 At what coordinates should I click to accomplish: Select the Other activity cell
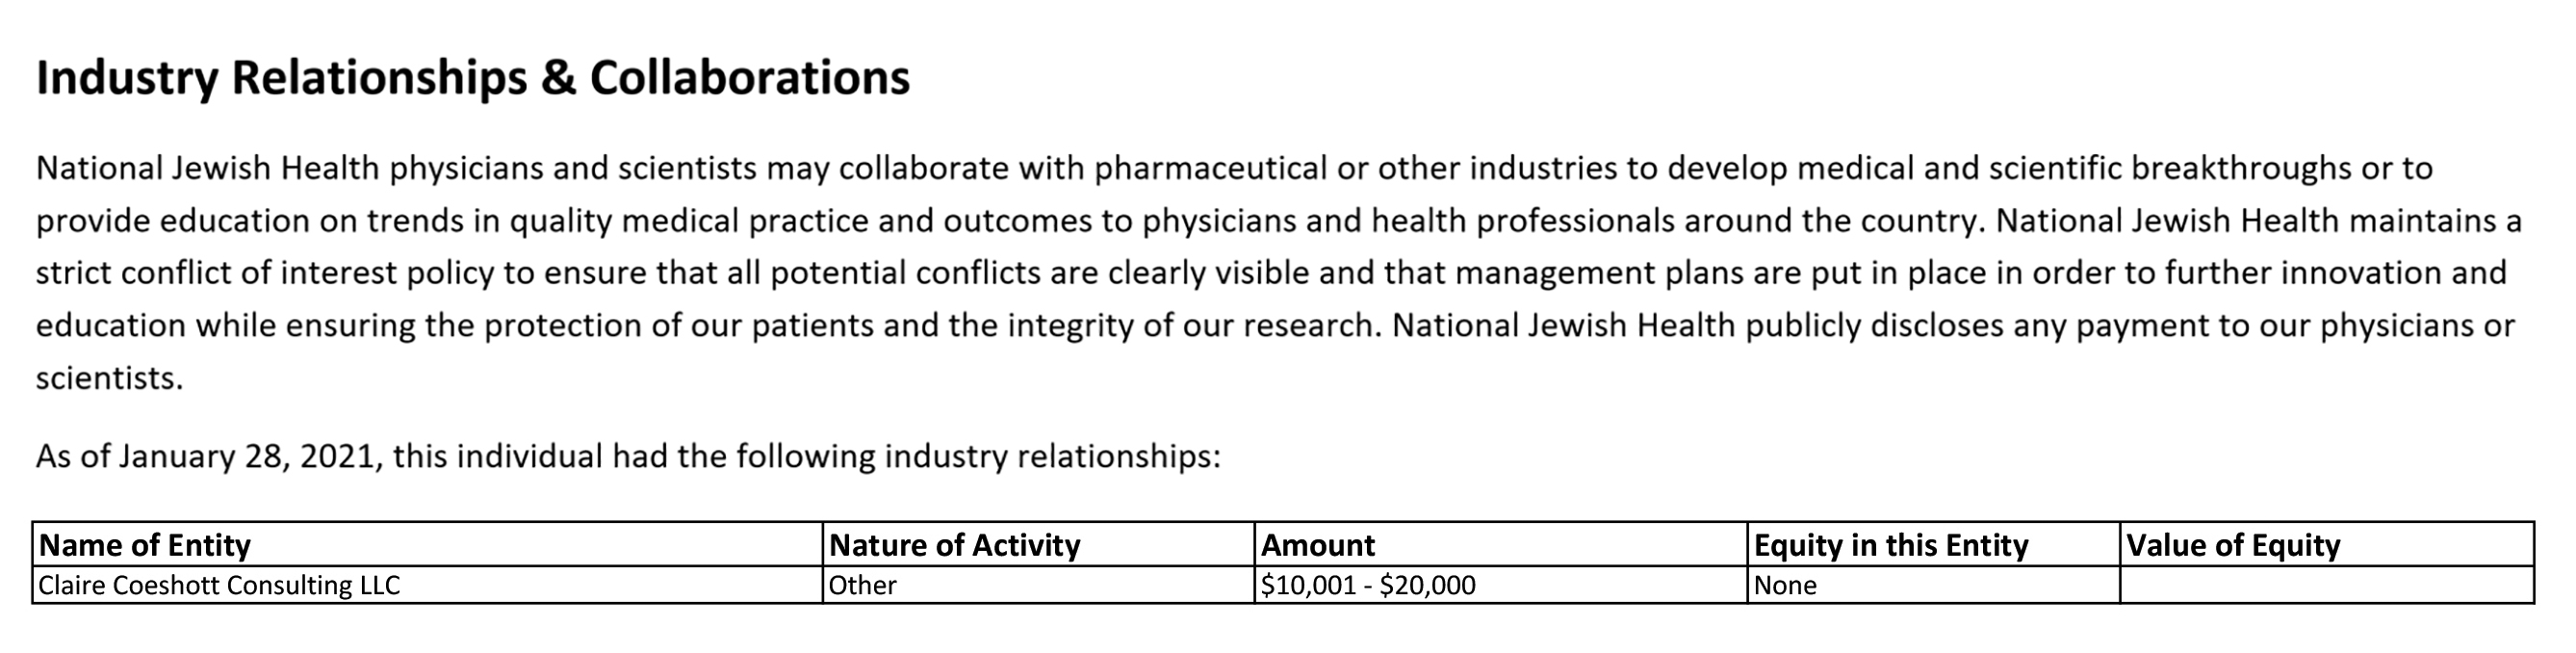click(x=862, y=585)
